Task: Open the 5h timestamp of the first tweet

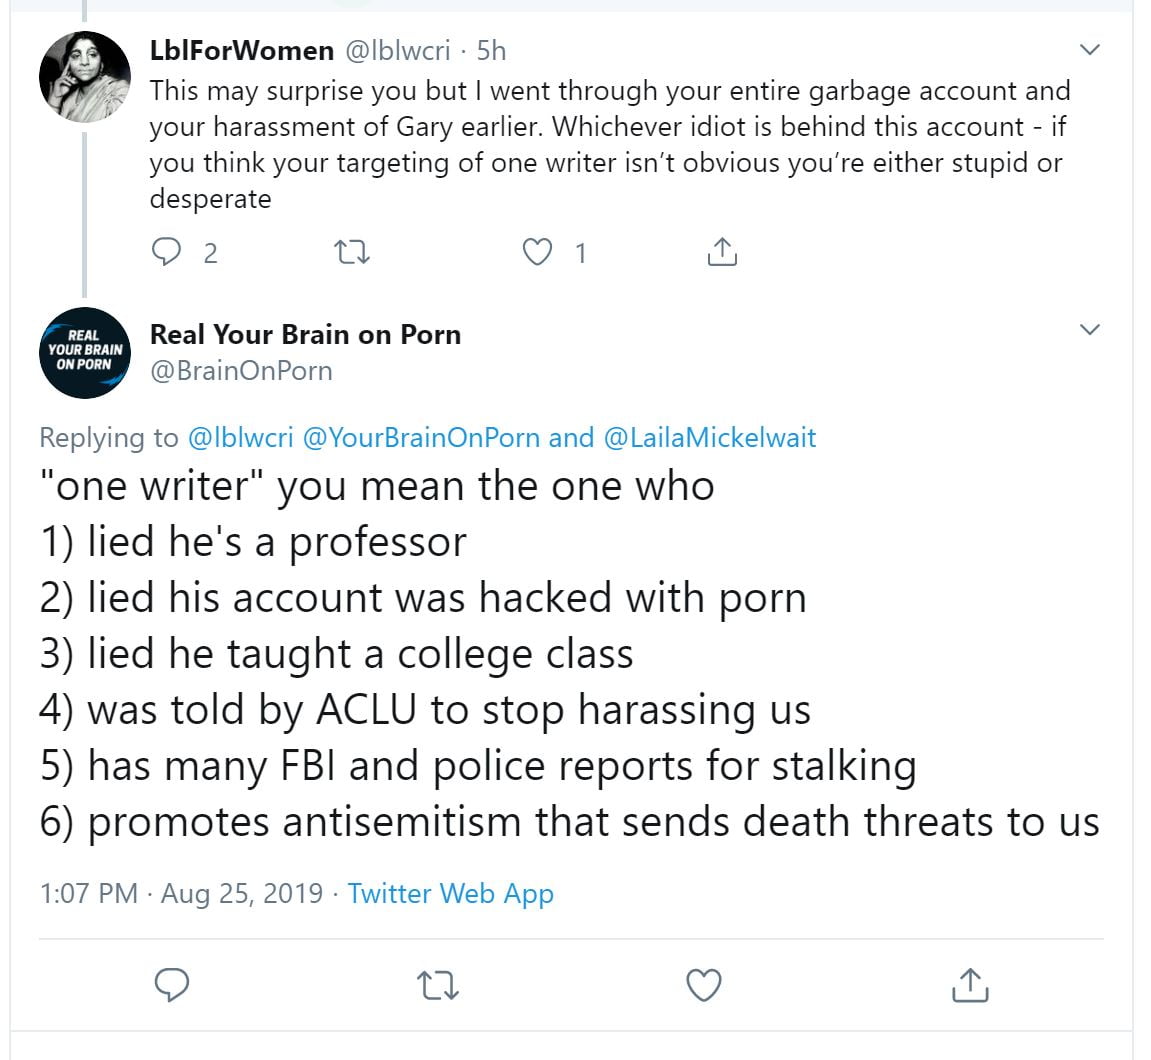Action: point(491,50)
